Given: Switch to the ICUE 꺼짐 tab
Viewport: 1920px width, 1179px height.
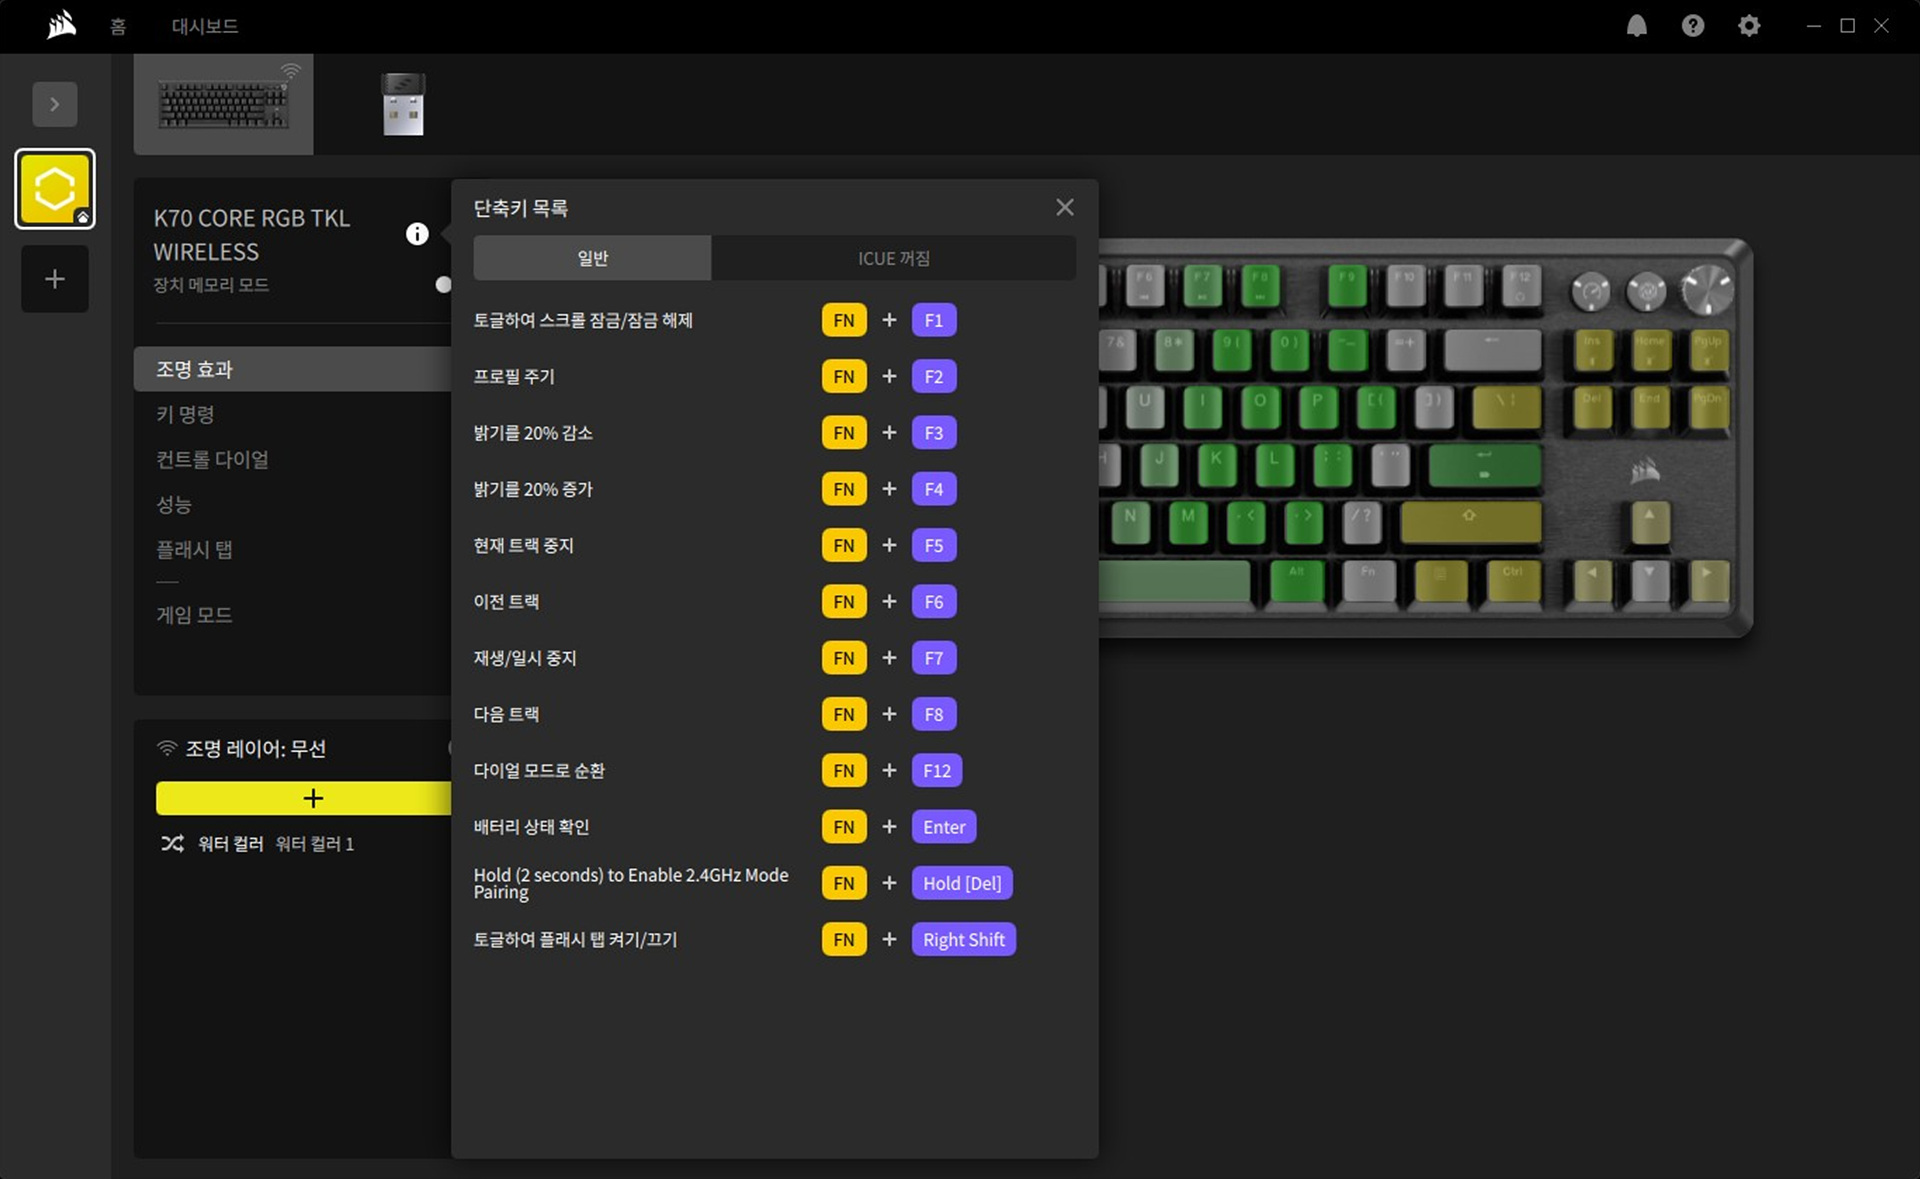Looking at the screenshot, I should tap(893, 258).
